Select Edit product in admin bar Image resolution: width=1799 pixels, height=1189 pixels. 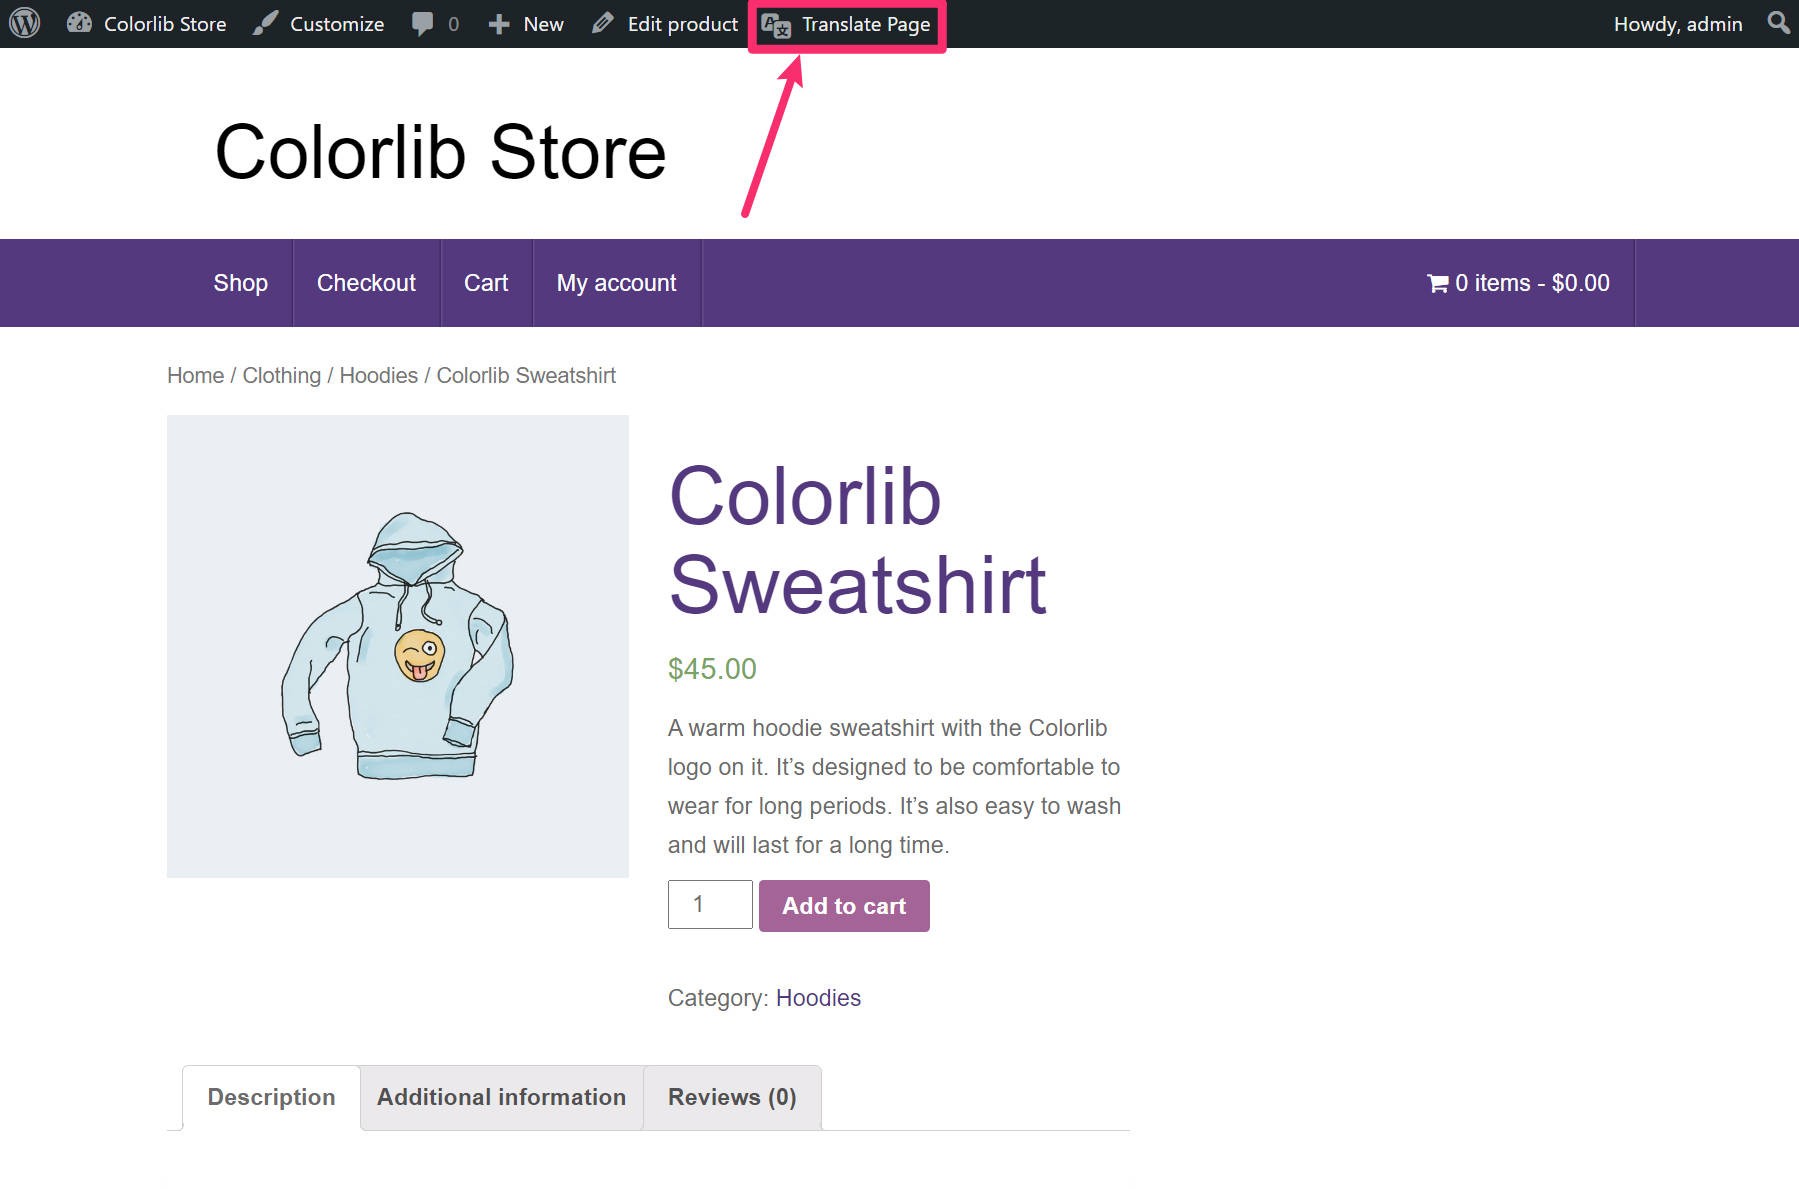pos(683,24)
